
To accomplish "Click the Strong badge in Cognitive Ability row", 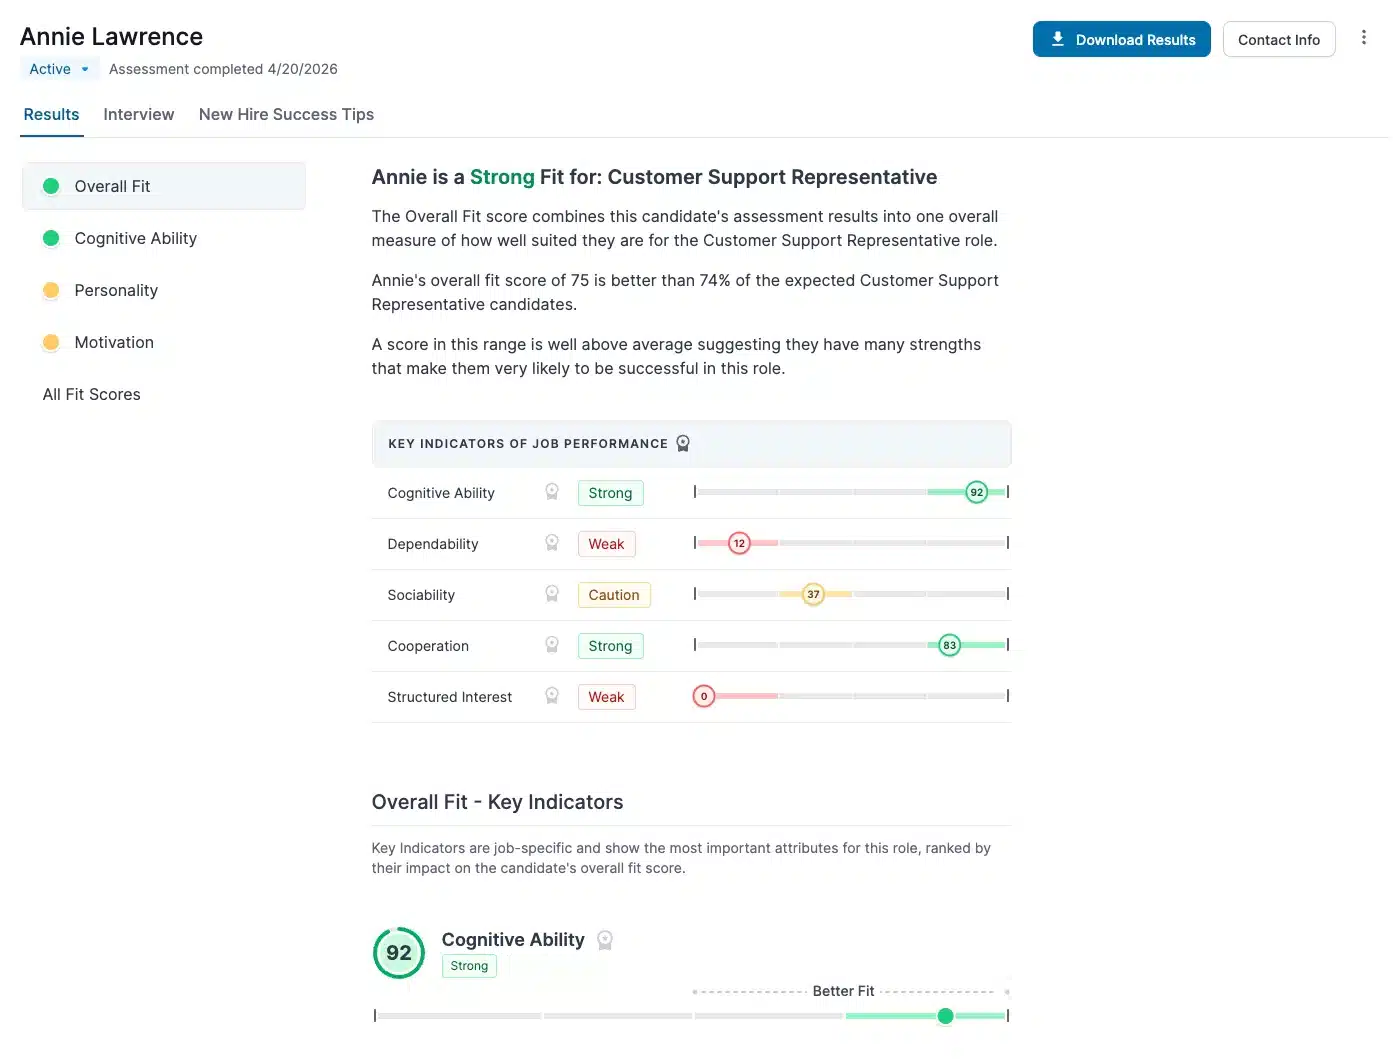I will click(x=610, y=493).
